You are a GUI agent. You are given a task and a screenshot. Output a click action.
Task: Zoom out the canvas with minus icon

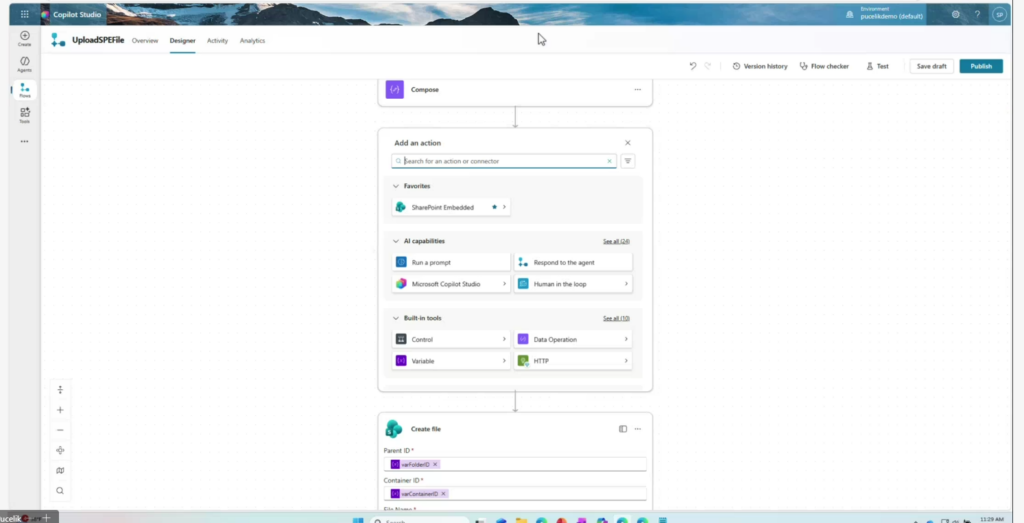[x=60, y=430]
